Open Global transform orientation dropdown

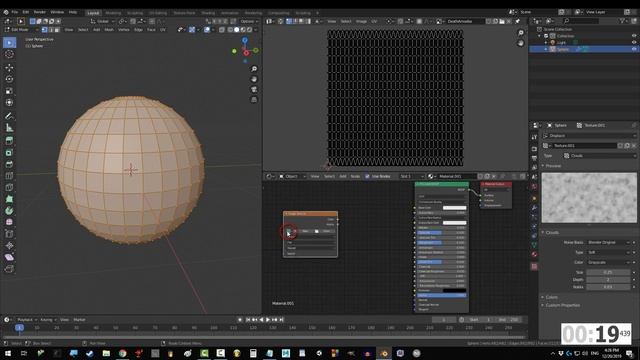[x=102, y=21]
